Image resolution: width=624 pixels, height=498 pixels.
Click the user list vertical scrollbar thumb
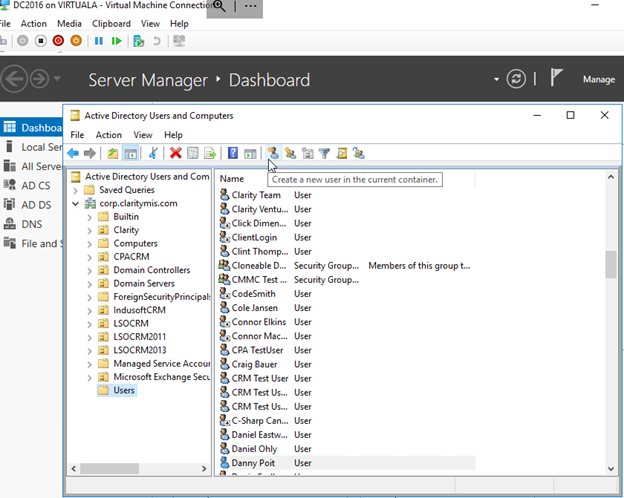click(610, 264)
